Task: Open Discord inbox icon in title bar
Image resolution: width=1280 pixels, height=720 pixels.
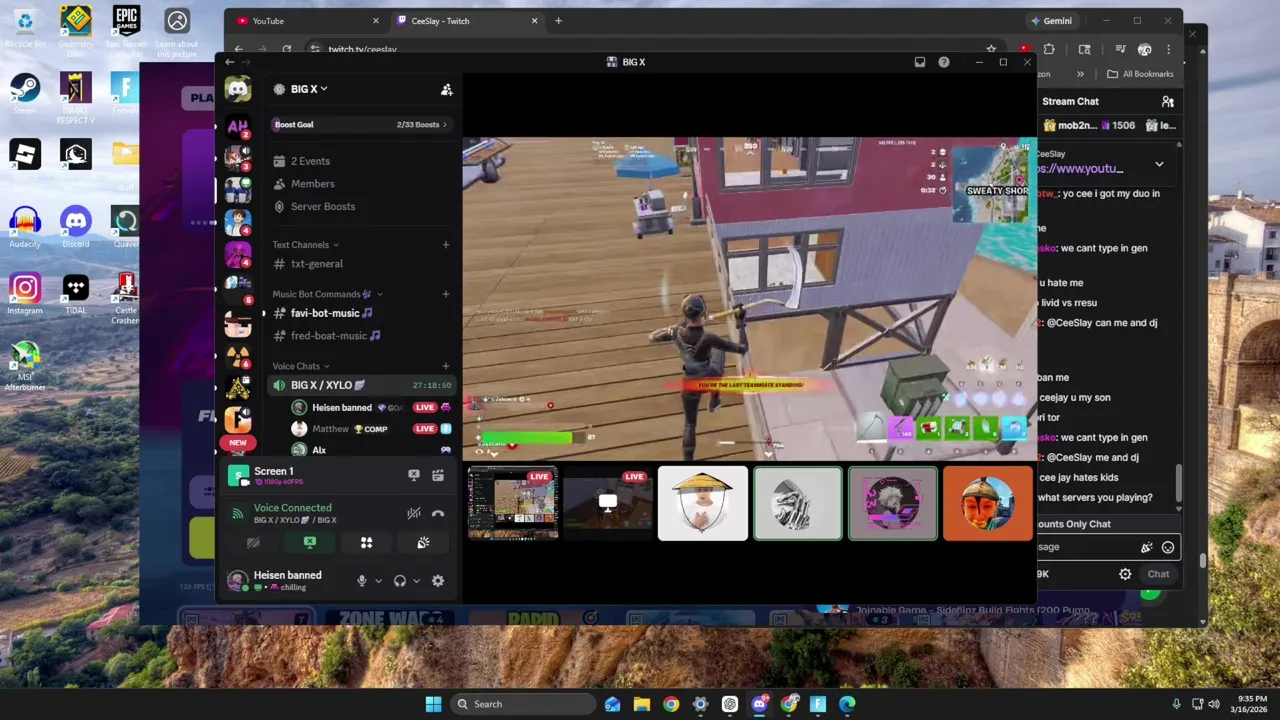Action: click(x=920, y=62)
